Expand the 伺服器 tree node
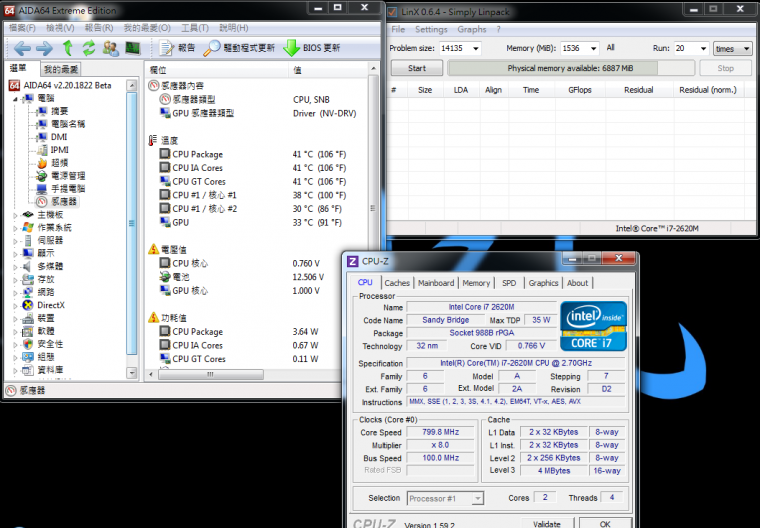Screen dimensions: 760x528 click(x=16, y=240)
